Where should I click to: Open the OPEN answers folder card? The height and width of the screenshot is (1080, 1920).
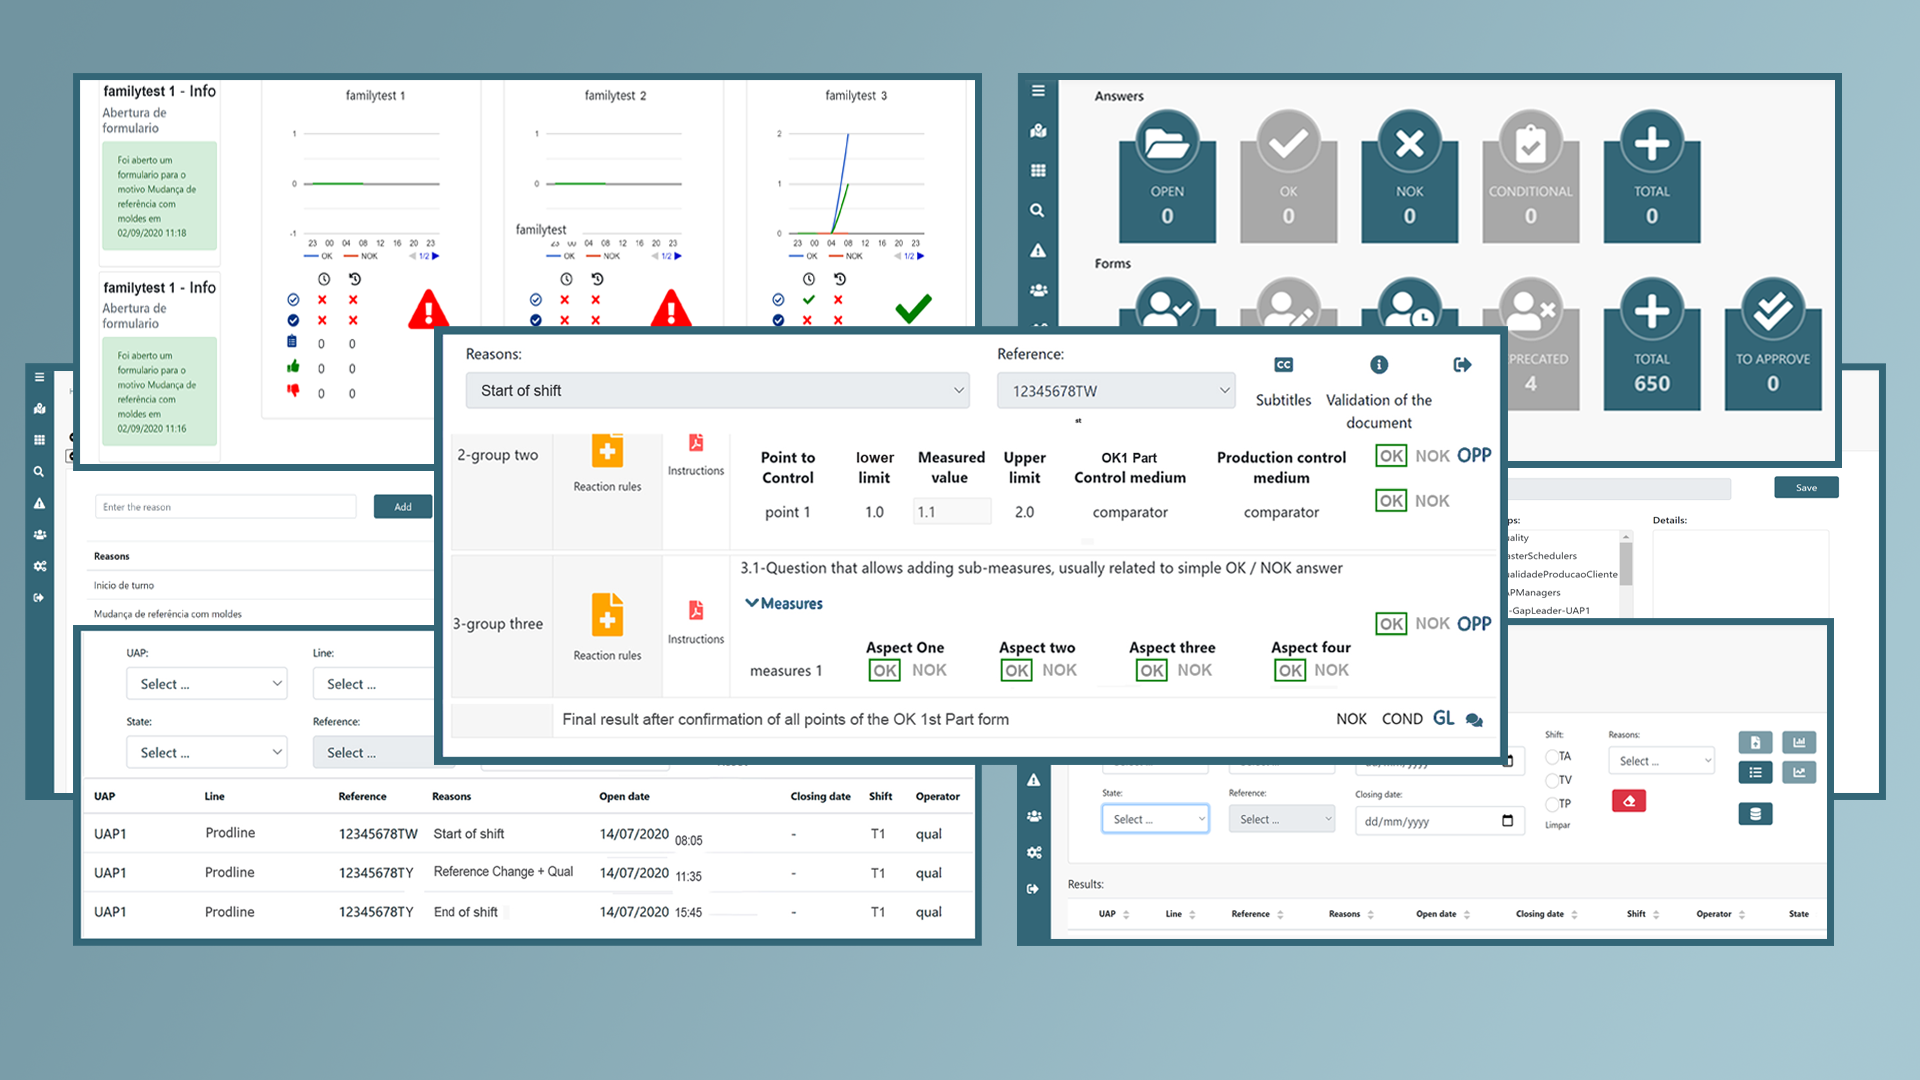click(1167, 177)
